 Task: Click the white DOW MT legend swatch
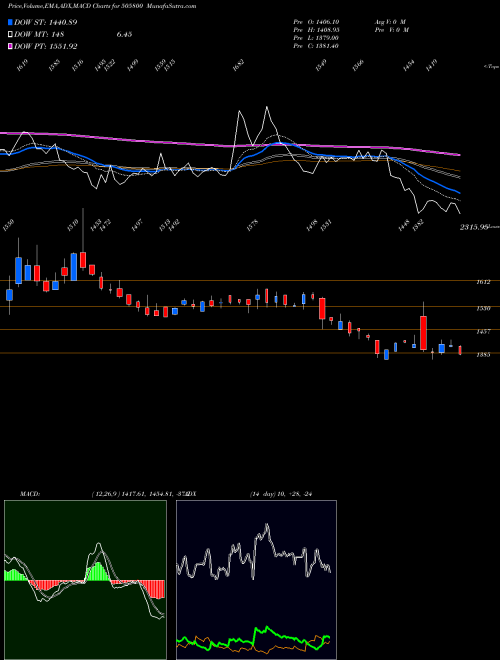click(10, 35)
